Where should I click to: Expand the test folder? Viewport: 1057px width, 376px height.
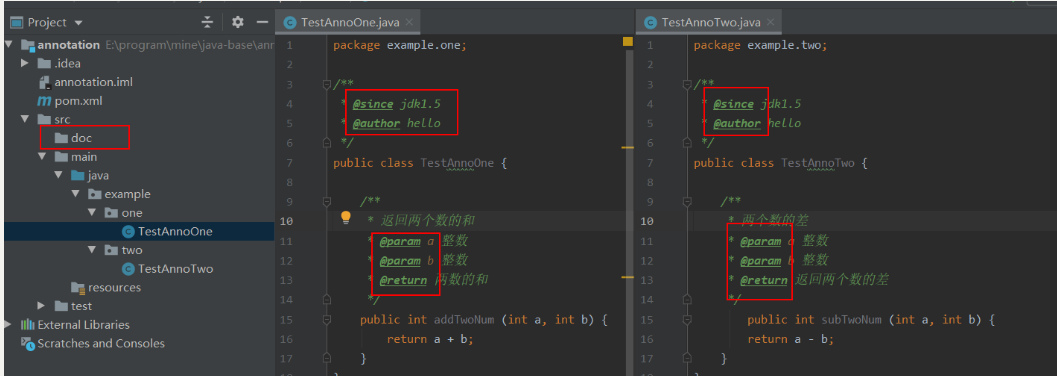[42, 306]
